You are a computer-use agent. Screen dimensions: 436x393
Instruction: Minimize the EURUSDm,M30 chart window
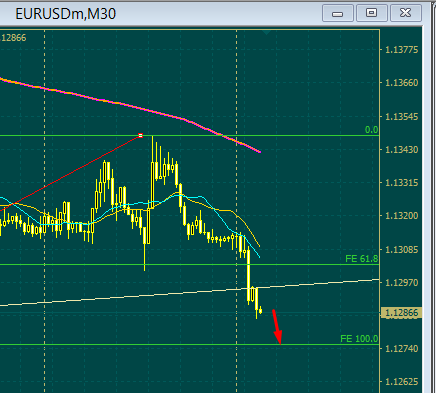[x=338, y=13]
